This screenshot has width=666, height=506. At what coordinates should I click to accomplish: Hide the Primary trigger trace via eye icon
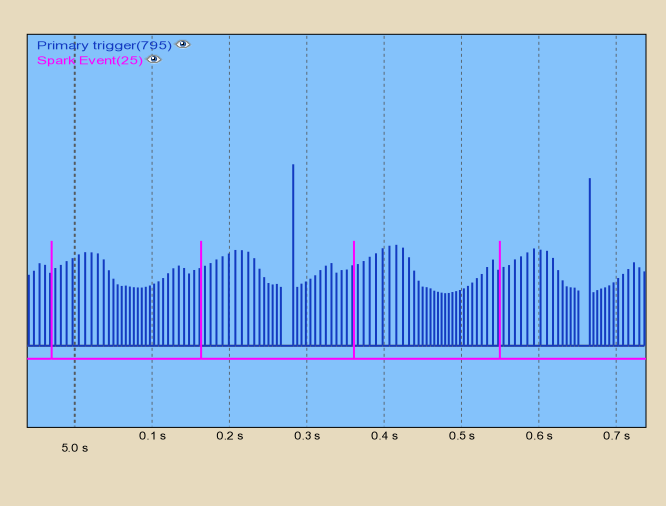coord(182,45)
